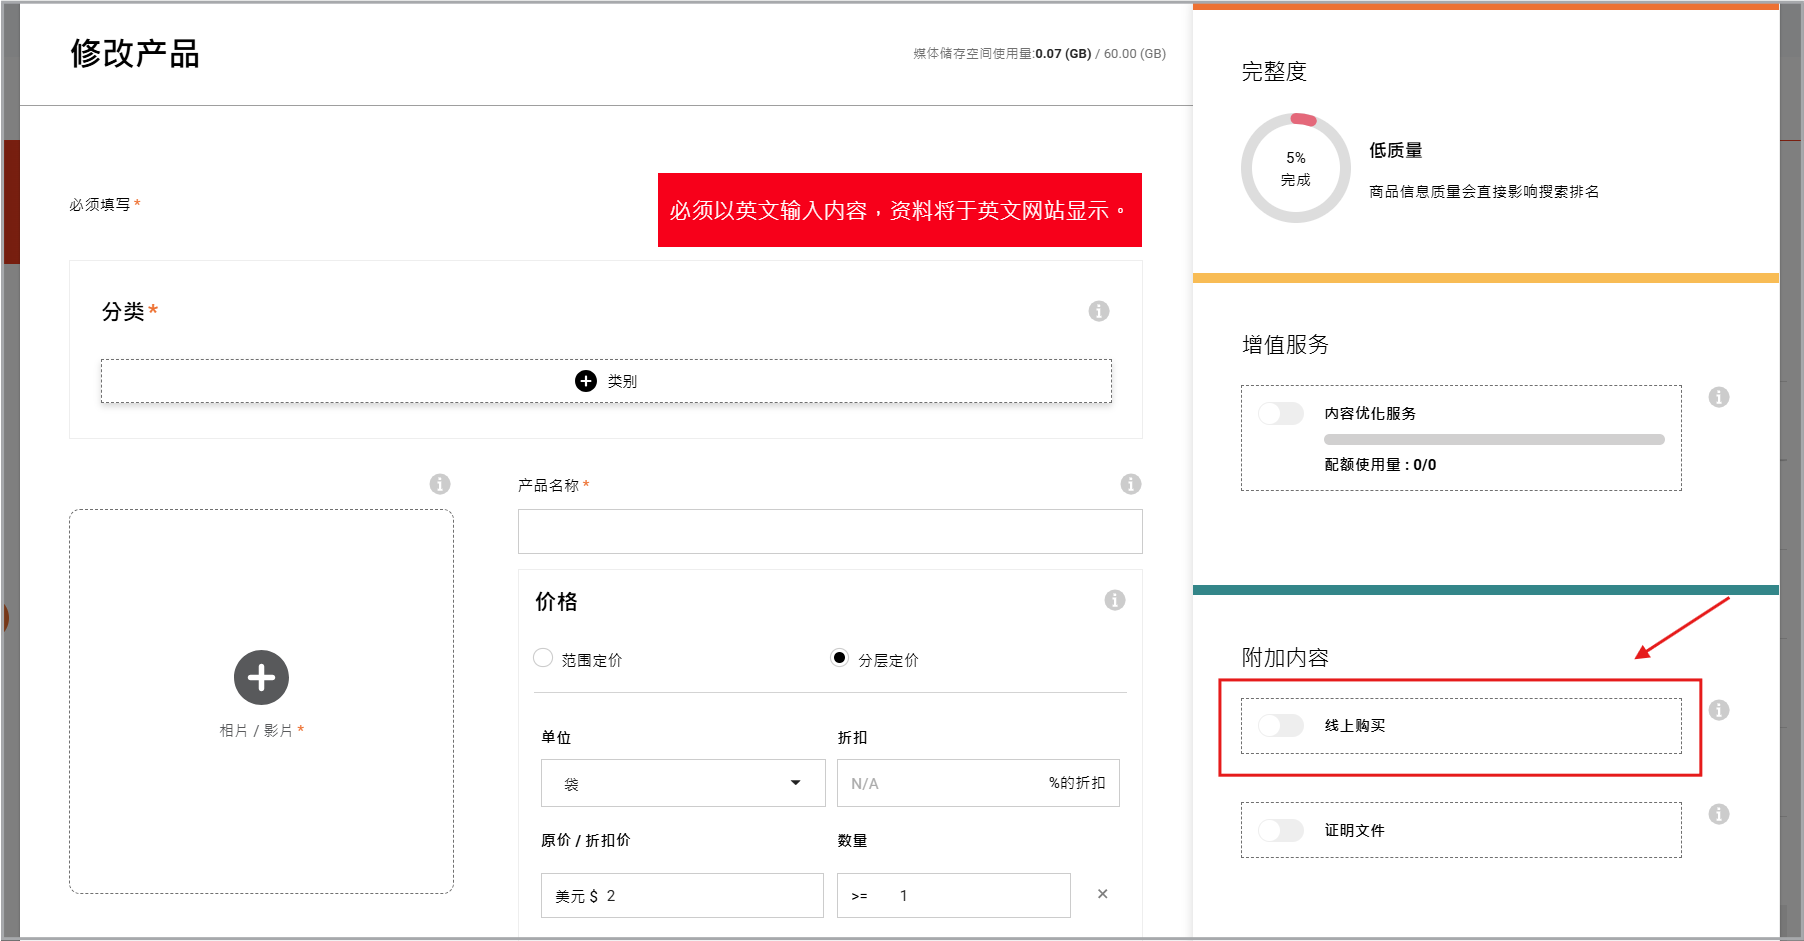The height and width of the screenshot is (941, 1804).
Task: Click info icon in the price section
Action: pos(1115,600)
